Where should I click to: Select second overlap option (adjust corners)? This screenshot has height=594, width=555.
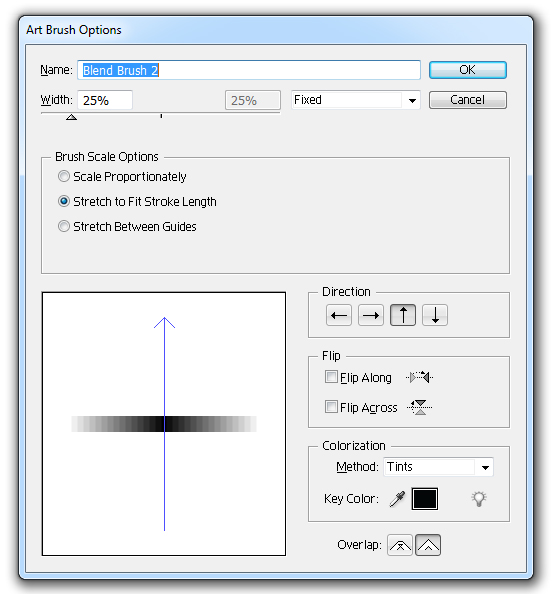(428, 545)
